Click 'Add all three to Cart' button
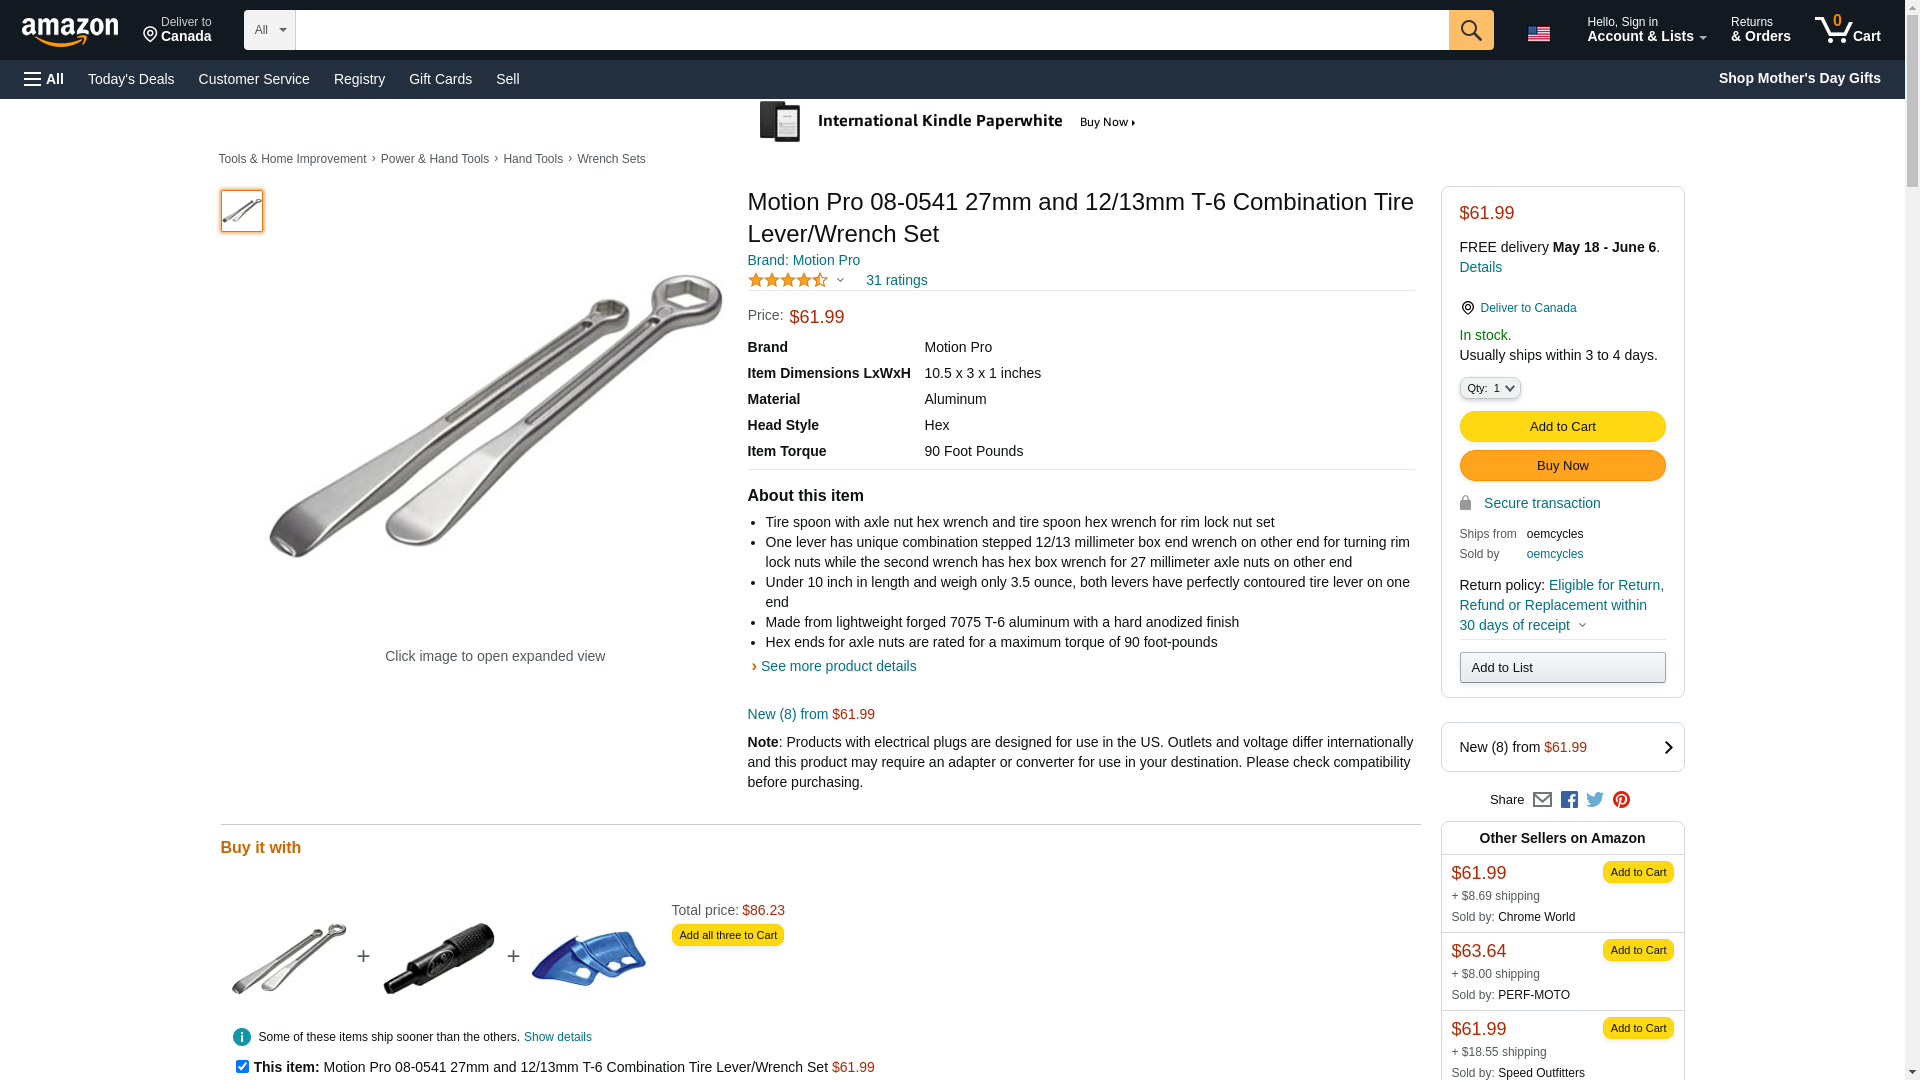Screen dimensions: 1920x1080 click(x=727, y=935)
